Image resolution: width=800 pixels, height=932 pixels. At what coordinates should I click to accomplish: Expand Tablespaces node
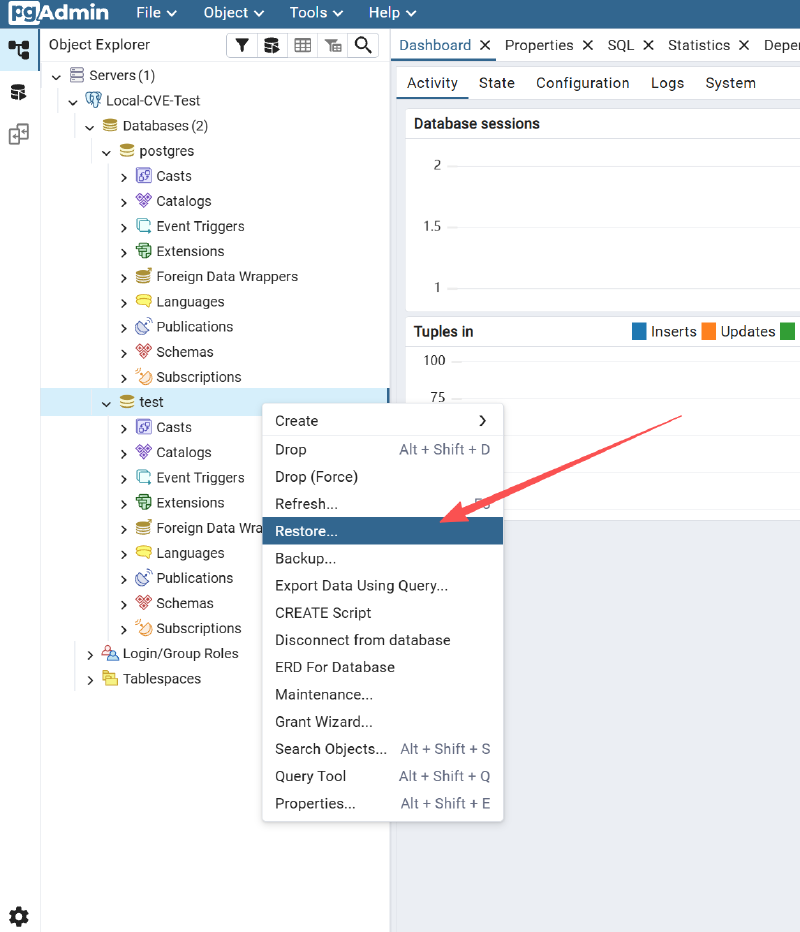[x=90, y=680]
